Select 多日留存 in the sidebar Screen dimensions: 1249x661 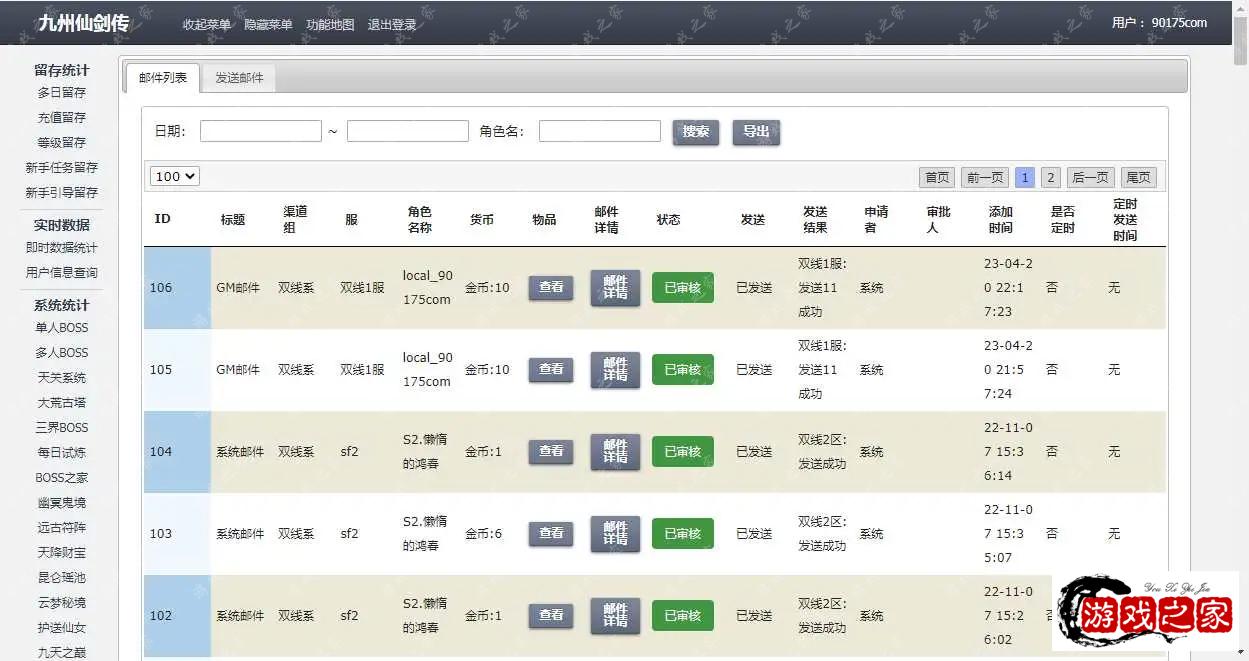click(x=62, y=93)
